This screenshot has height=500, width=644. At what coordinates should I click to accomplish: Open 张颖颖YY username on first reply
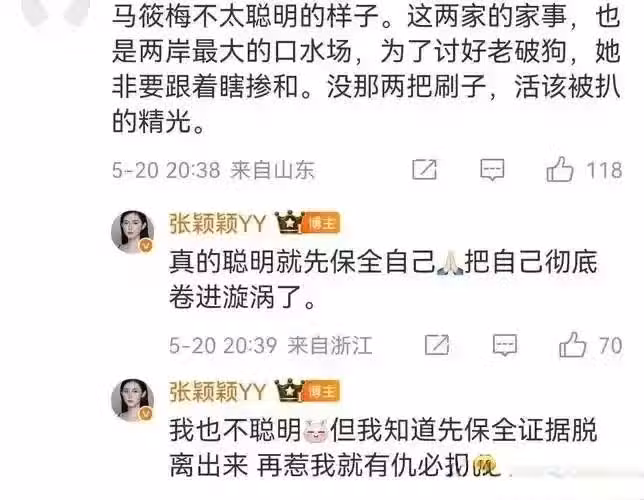click(x=218, y=224)
